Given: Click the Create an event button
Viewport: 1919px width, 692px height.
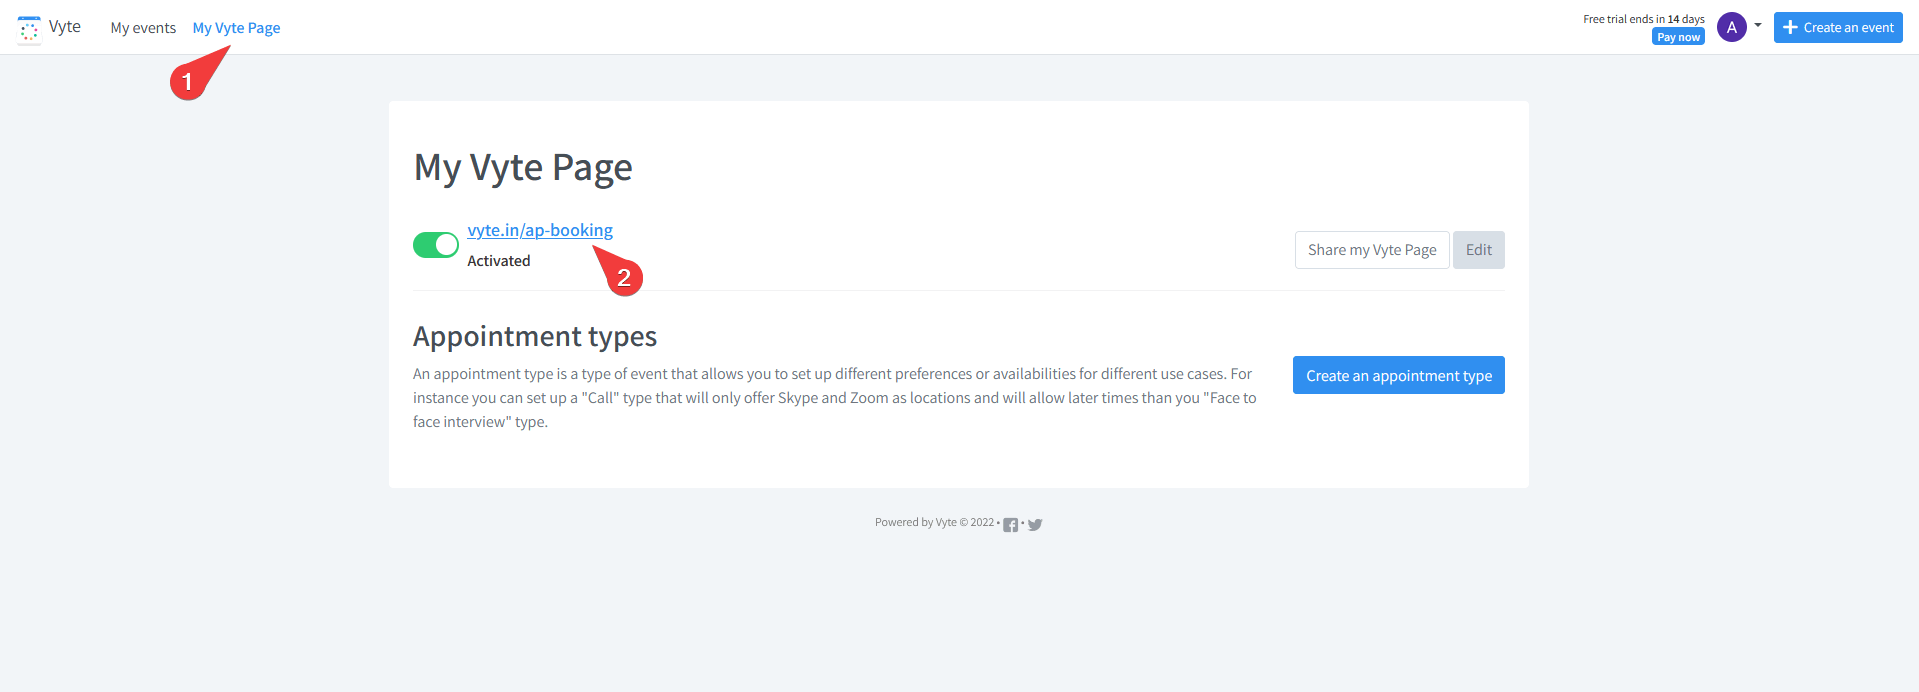Looking at the screenshot, I should tap(1838, 27).
